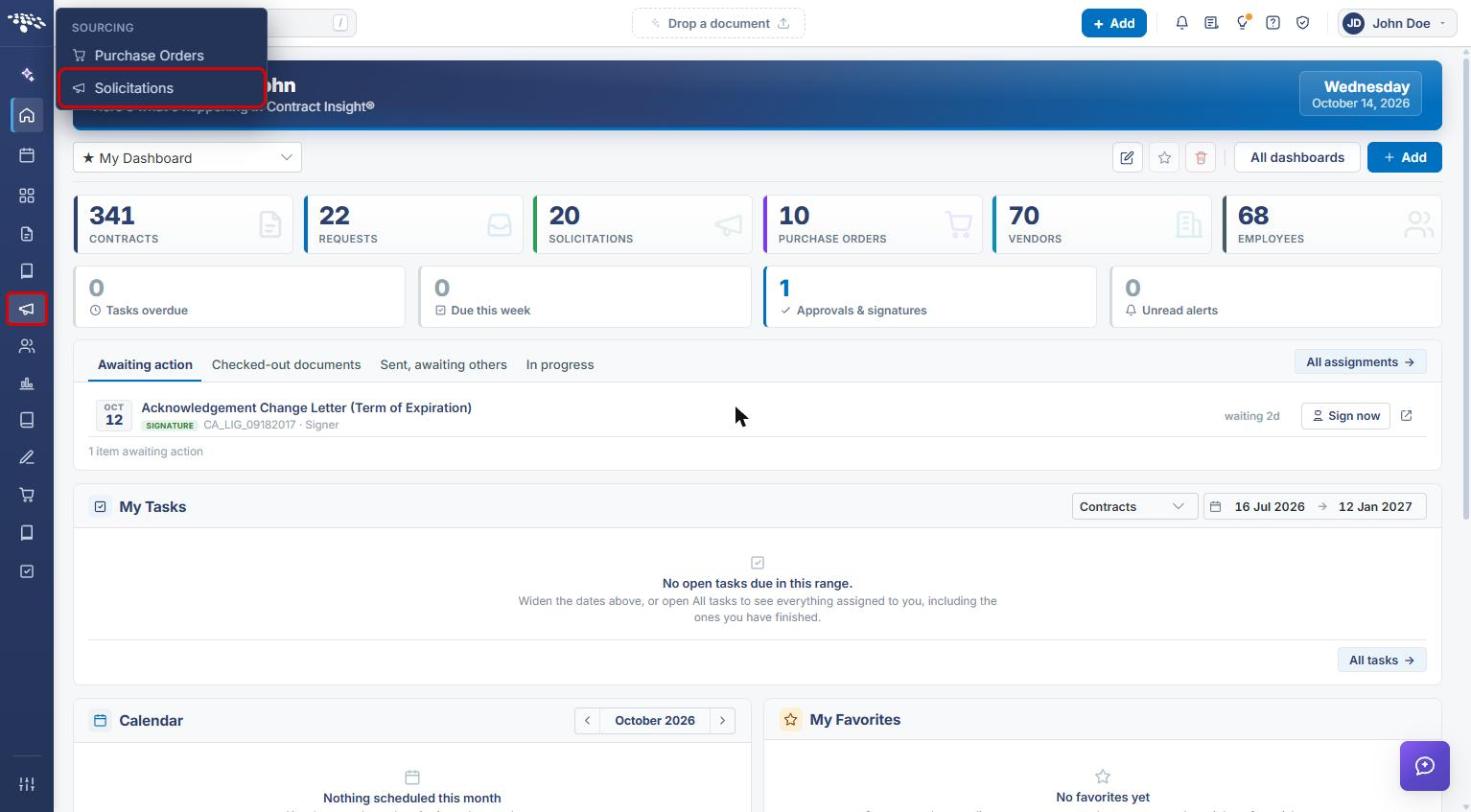Edit the current dashboard with pencil icon
The width and height of the screenshot is (1471, 812).
point(1128,157)
